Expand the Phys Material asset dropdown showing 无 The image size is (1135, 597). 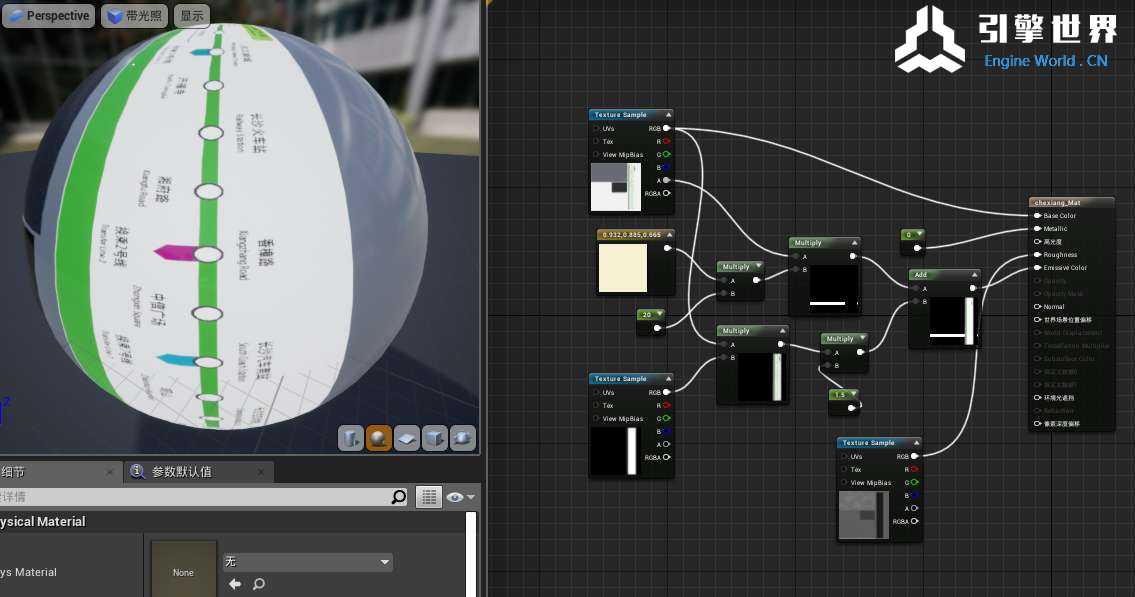[x=307, y=563]
